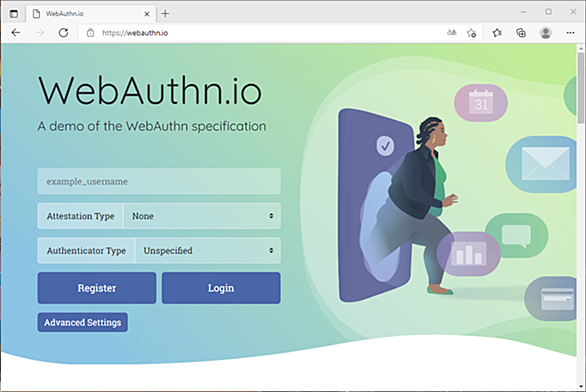Add this page to favorites
This screenshot has width=586, height=392.
point(472,33)
